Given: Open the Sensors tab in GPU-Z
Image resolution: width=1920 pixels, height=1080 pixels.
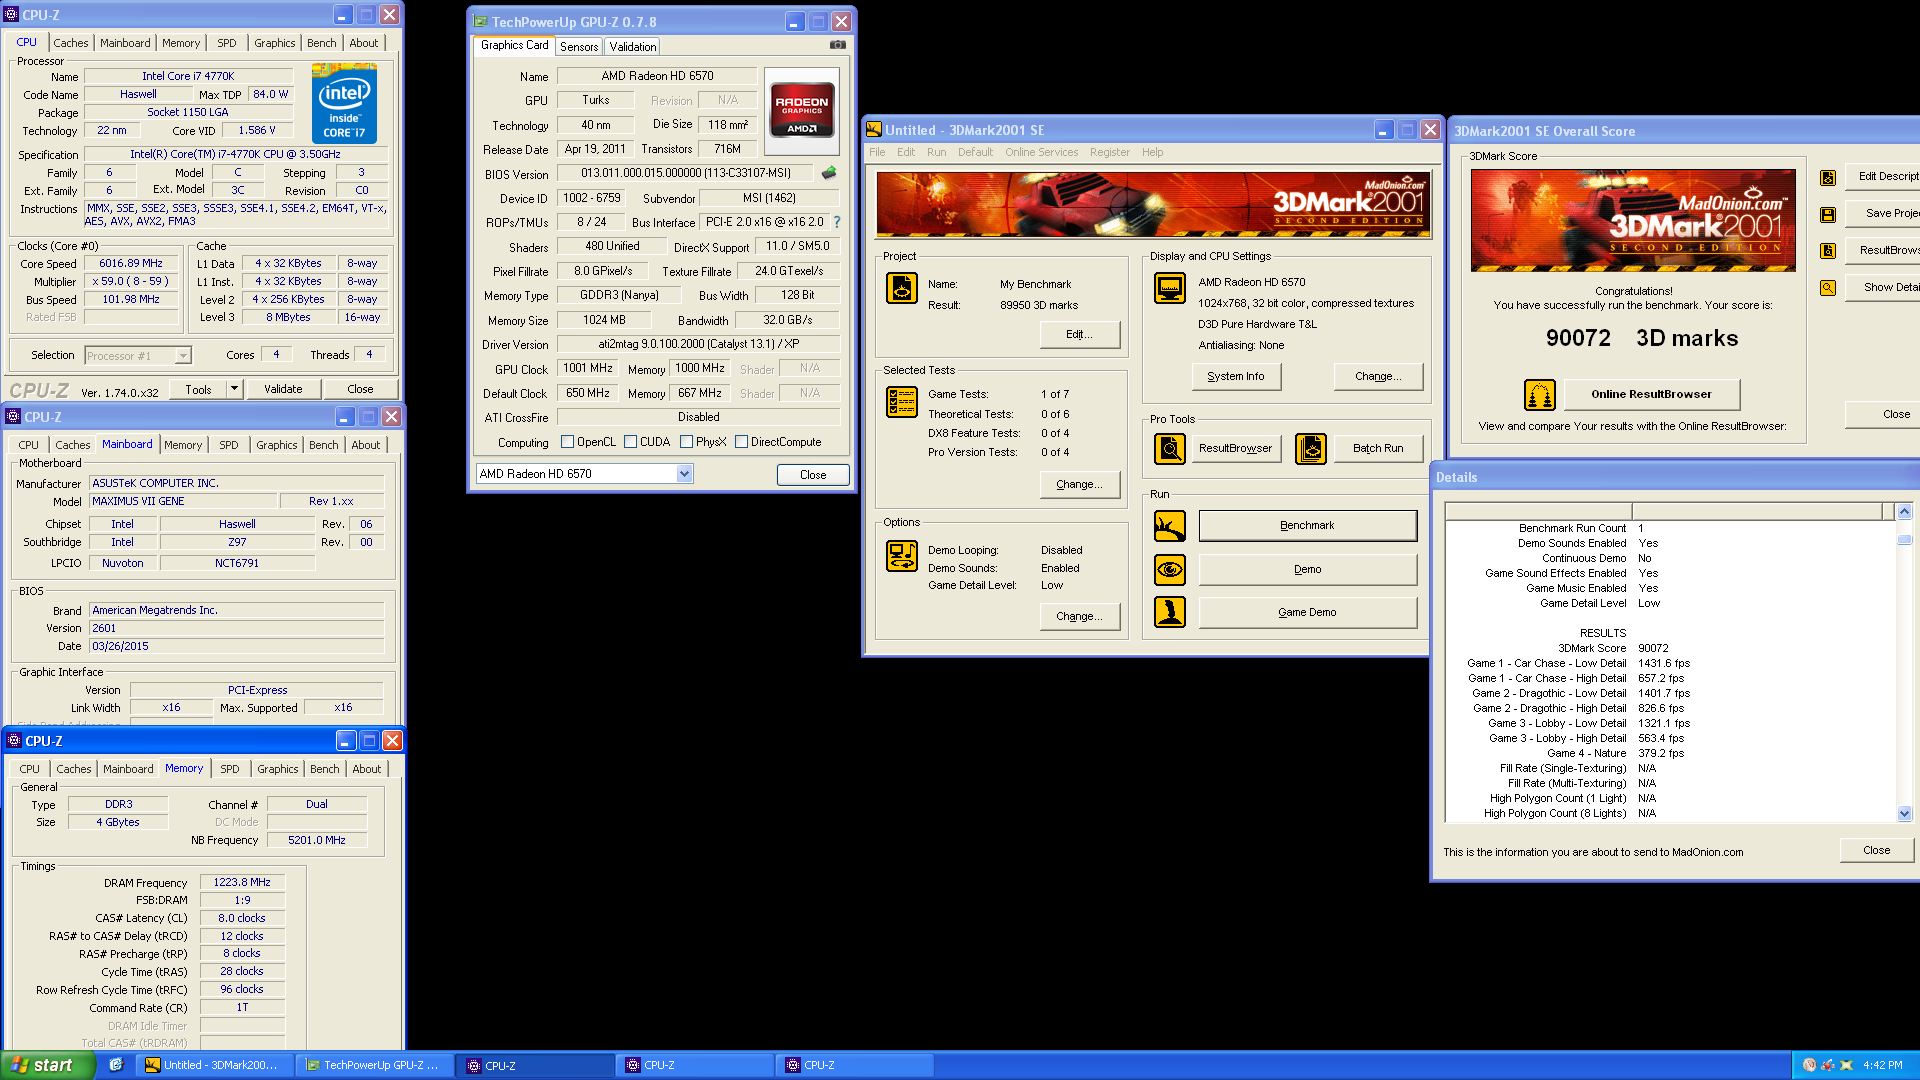Looking at the screenshot, I should [x=579, y=47].
